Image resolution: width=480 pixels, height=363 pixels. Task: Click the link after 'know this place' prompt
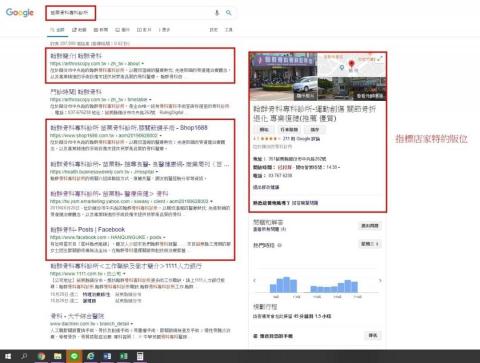pos(305,203)
